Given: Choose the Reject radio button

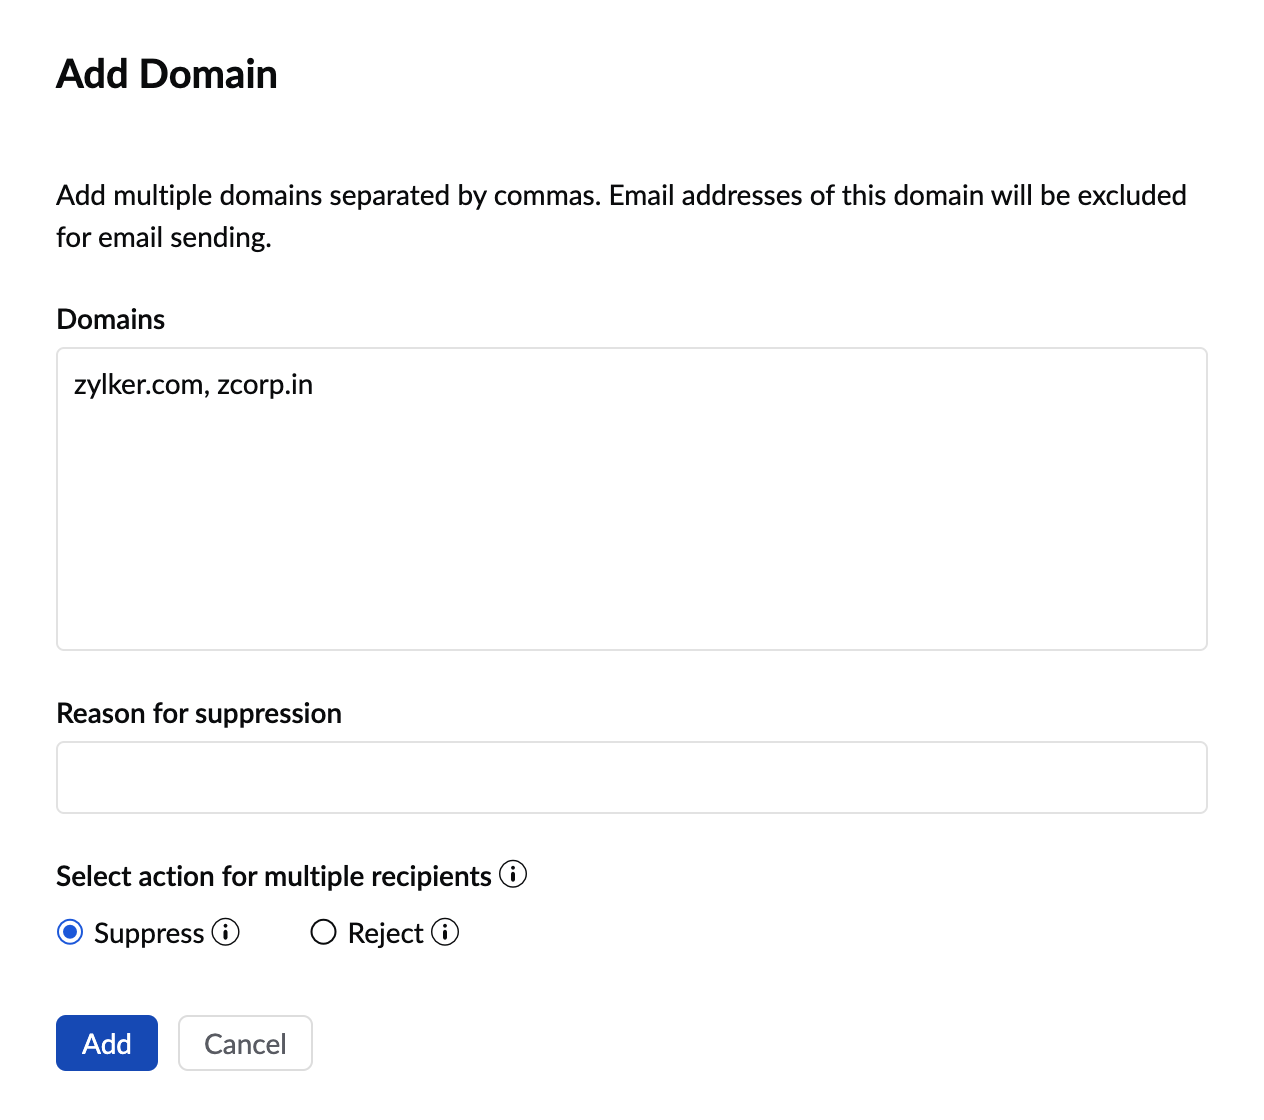Looking at the screenshot, I should [x=323, y=933].
